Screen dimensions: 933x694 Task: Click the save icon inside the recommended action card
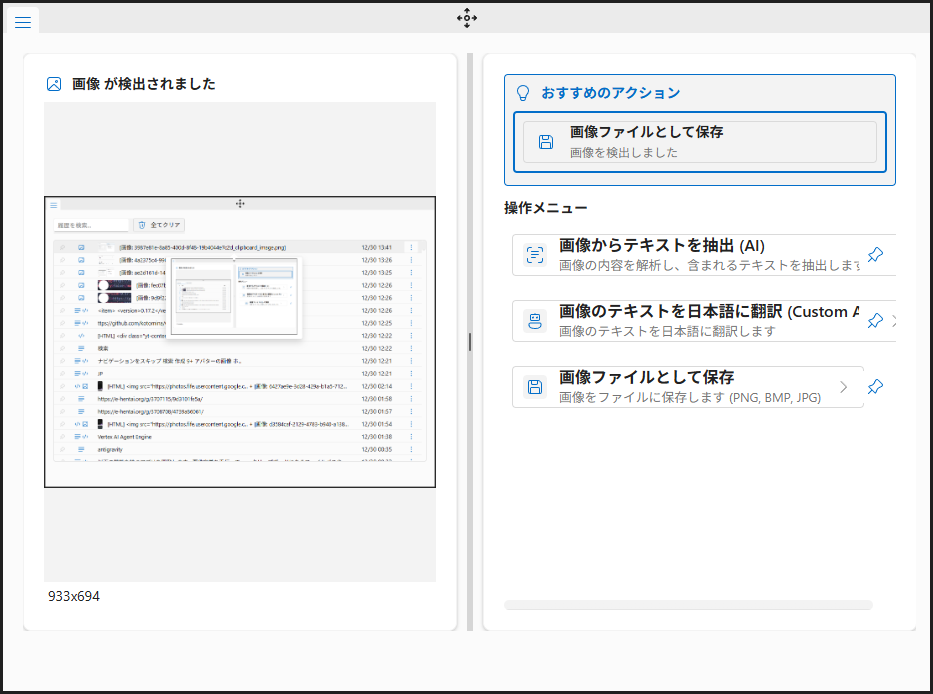pos(545,141)
